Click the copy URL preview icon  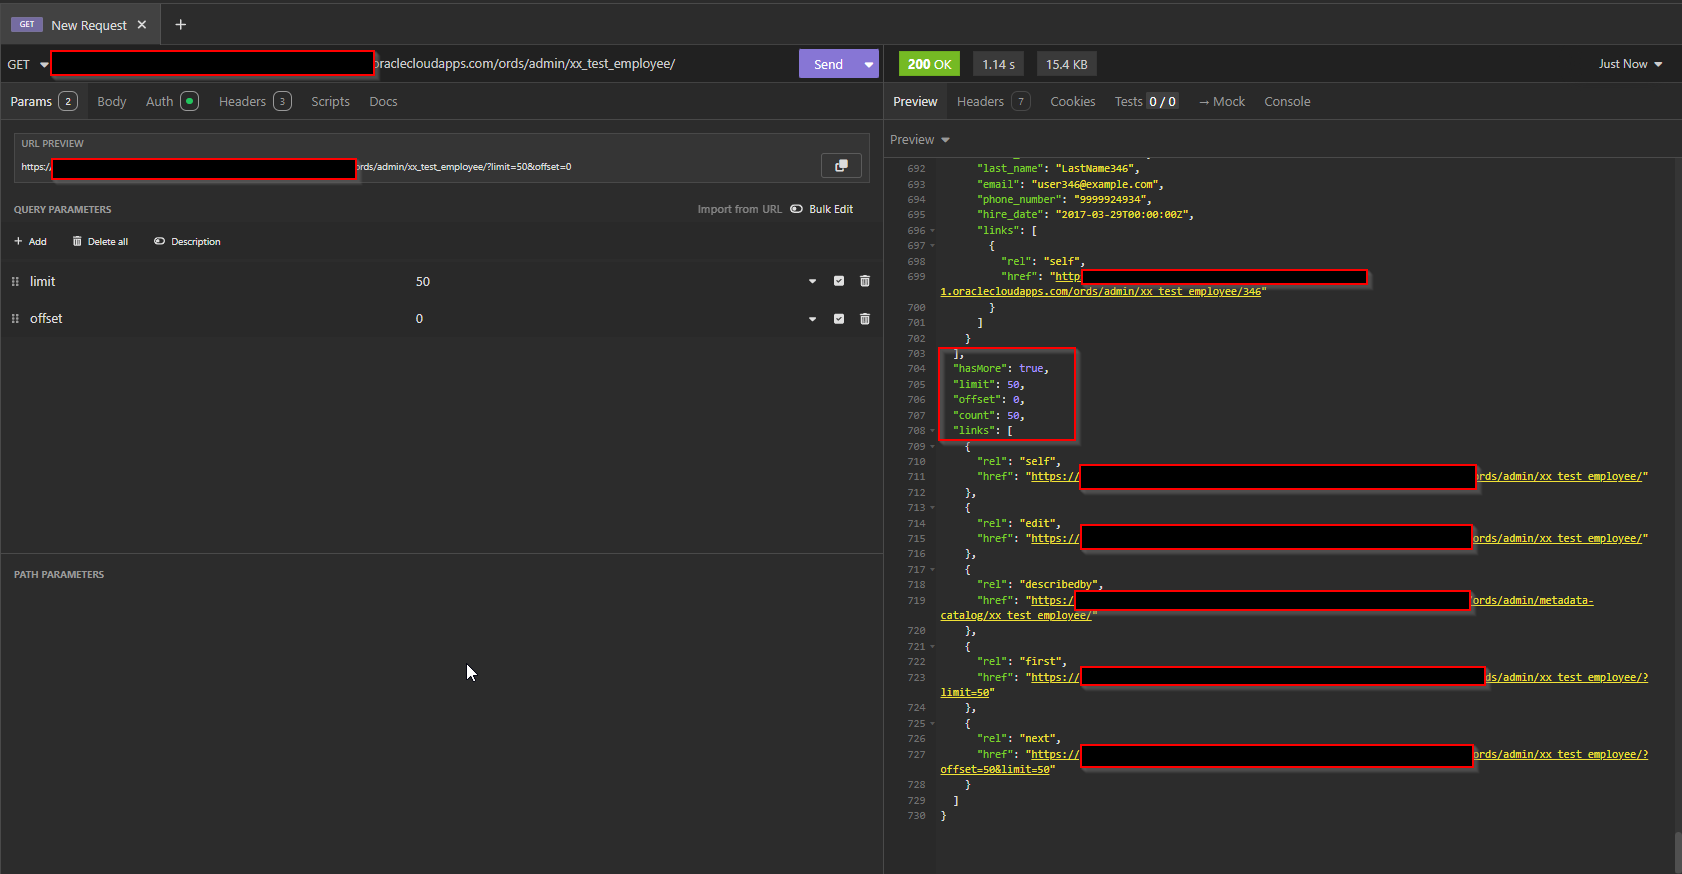click(x=841, y=166)
